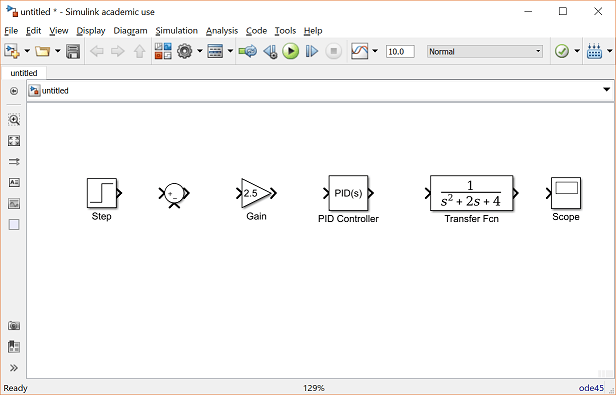This screenshot has height=395, width=616.
Task: Click the PID Controller block label
Action: coord(348,219)
